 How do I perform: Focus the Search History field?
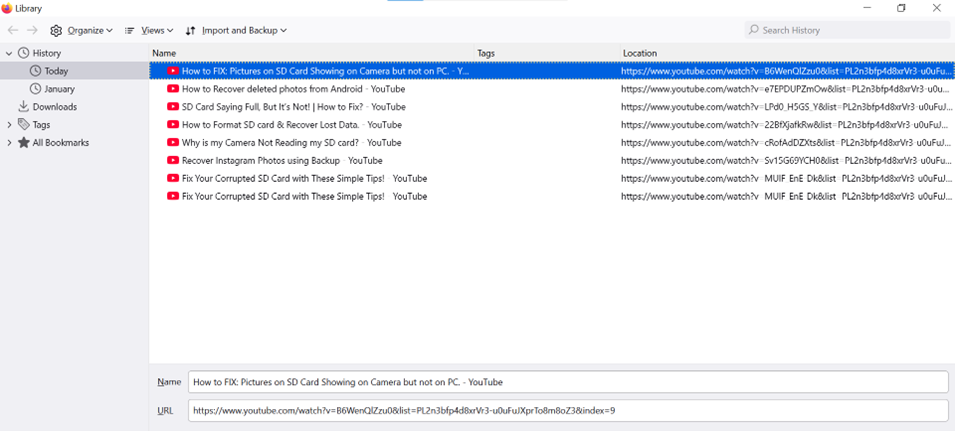click(x=847, y=30)
